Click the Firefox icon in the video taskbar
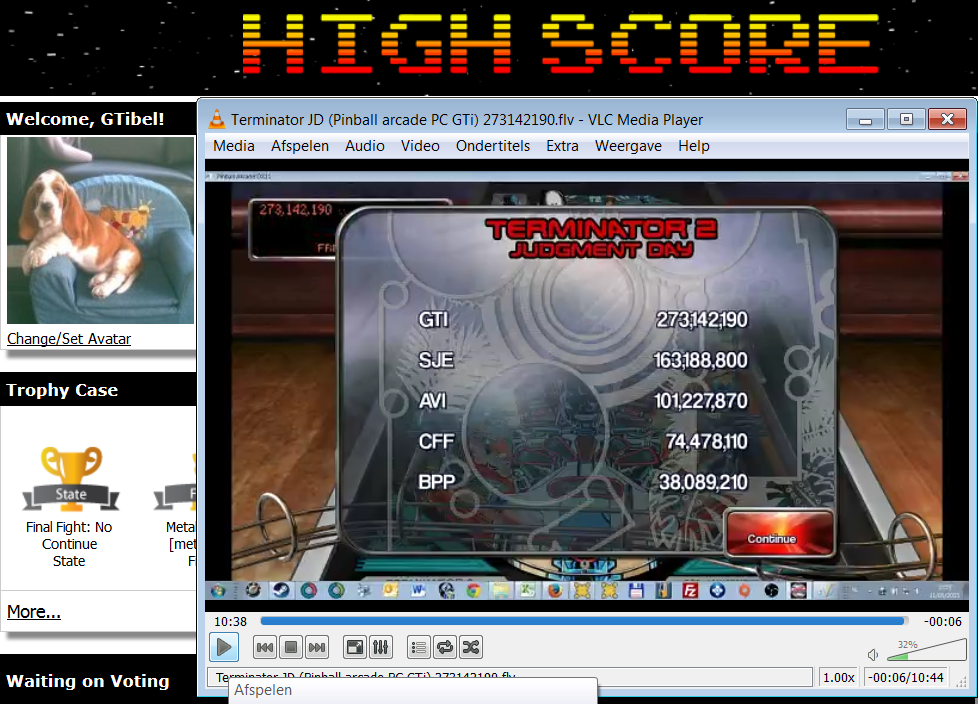Screen dimensions: 978x704 point(555,589)
